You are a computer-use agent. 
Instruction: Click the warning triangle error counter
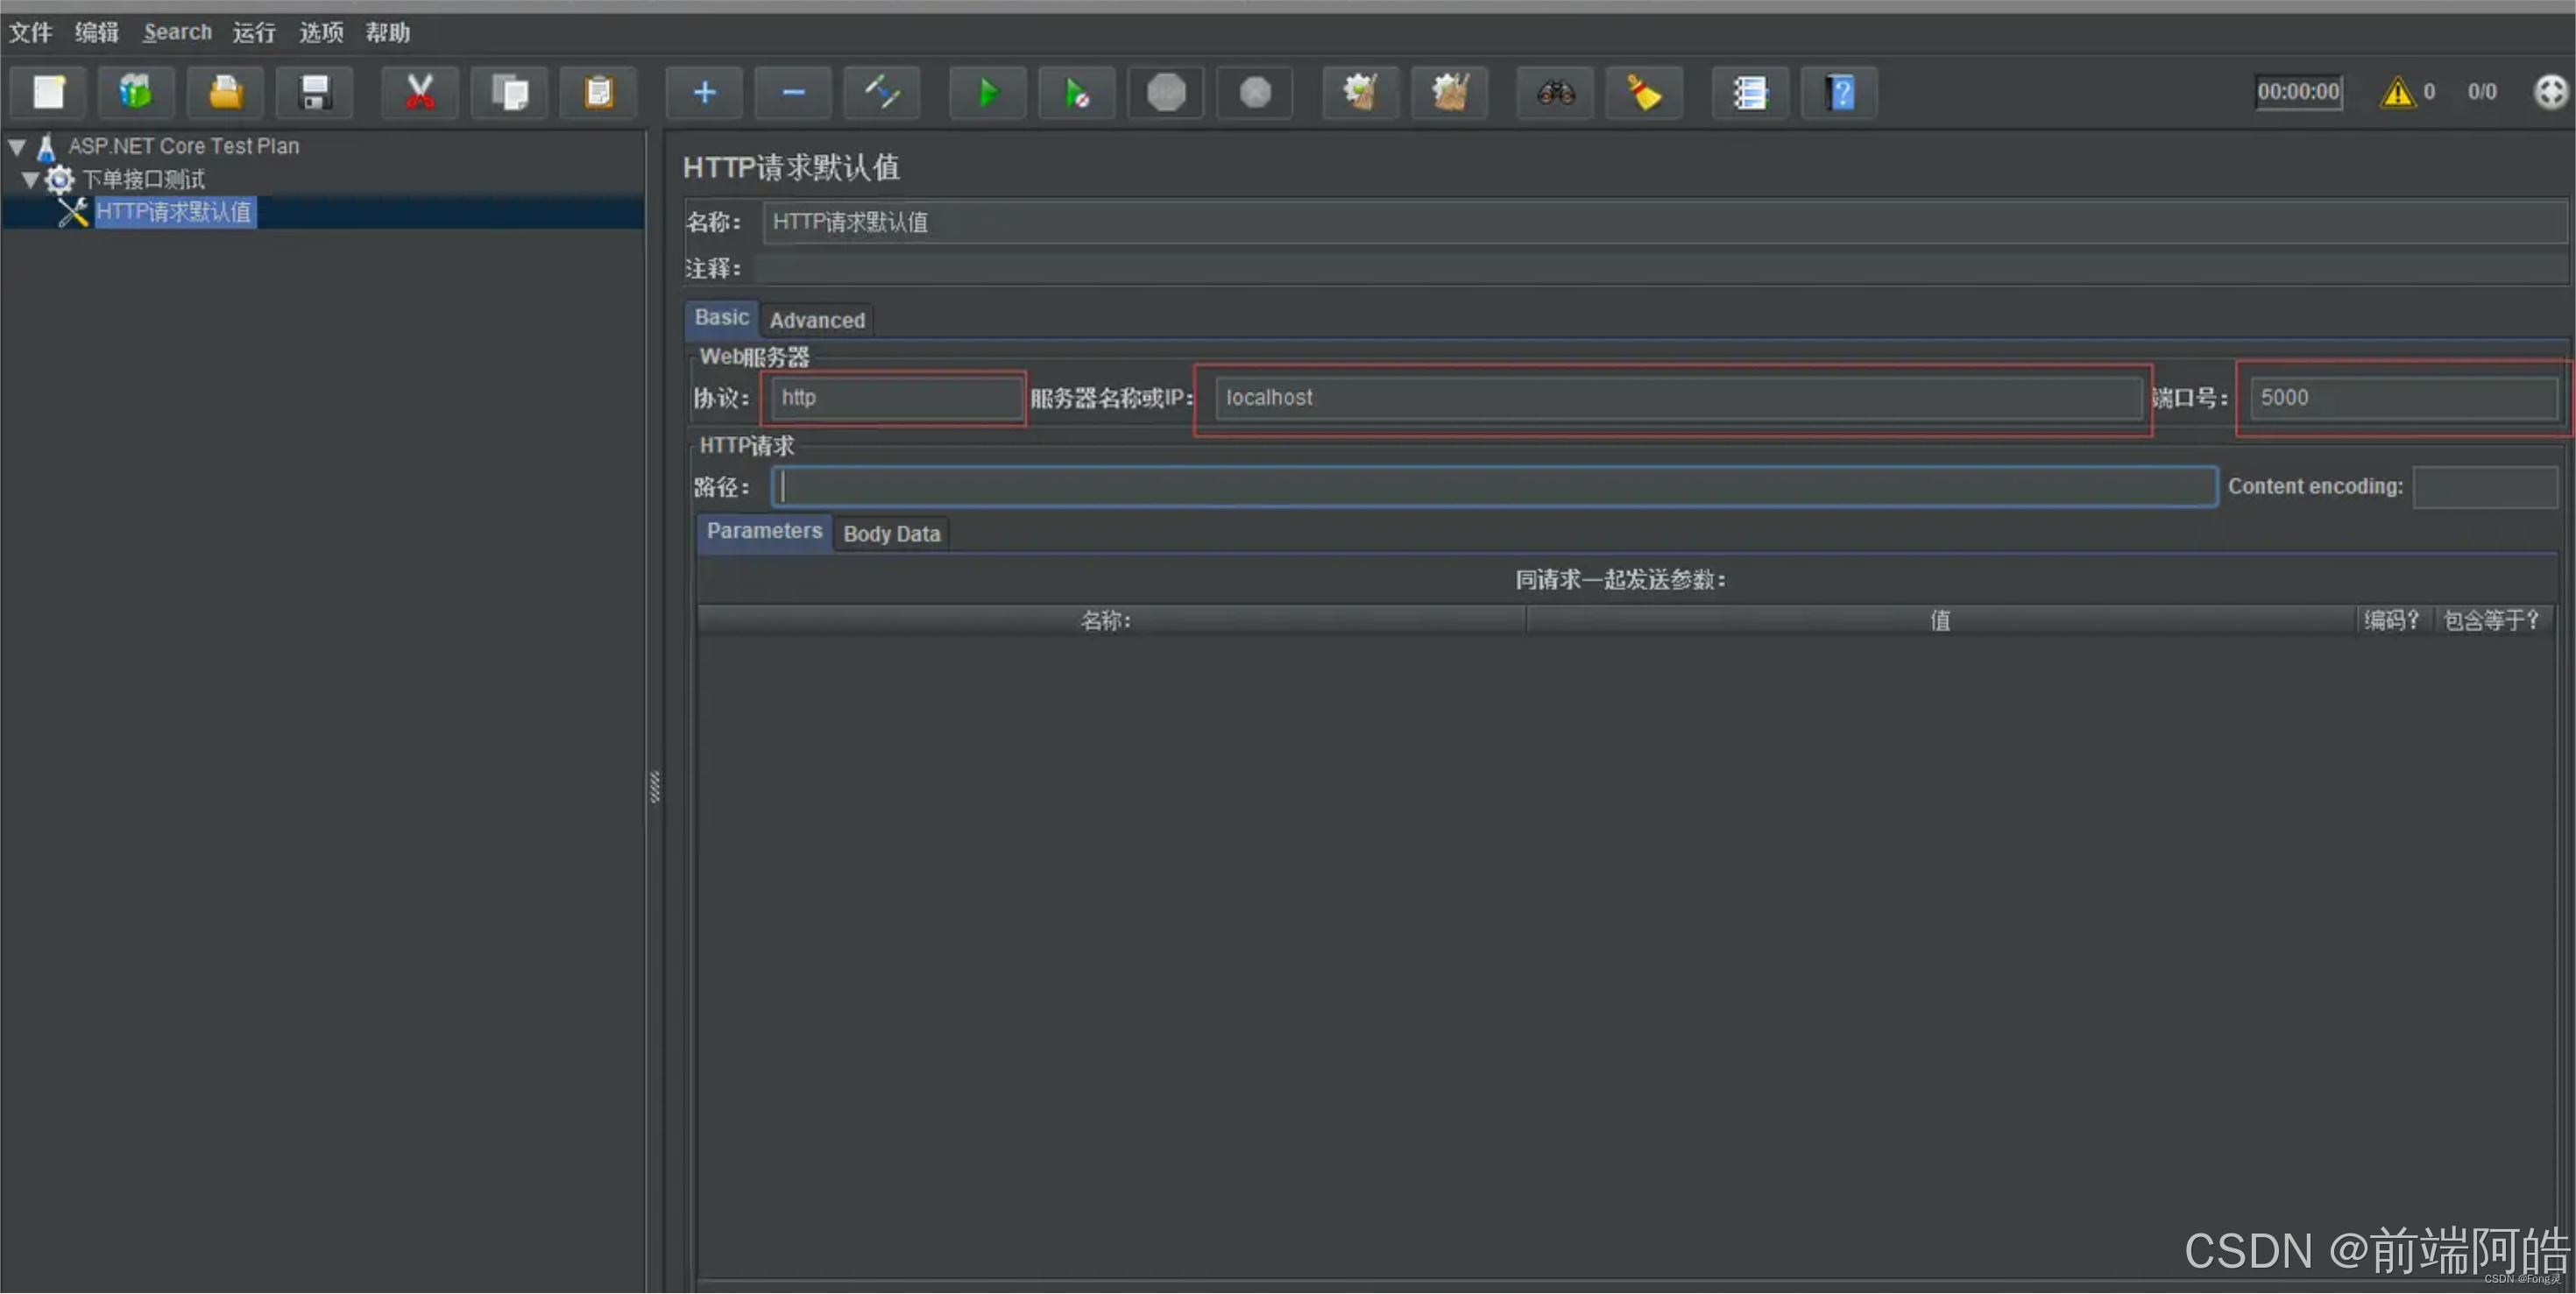2397,92
